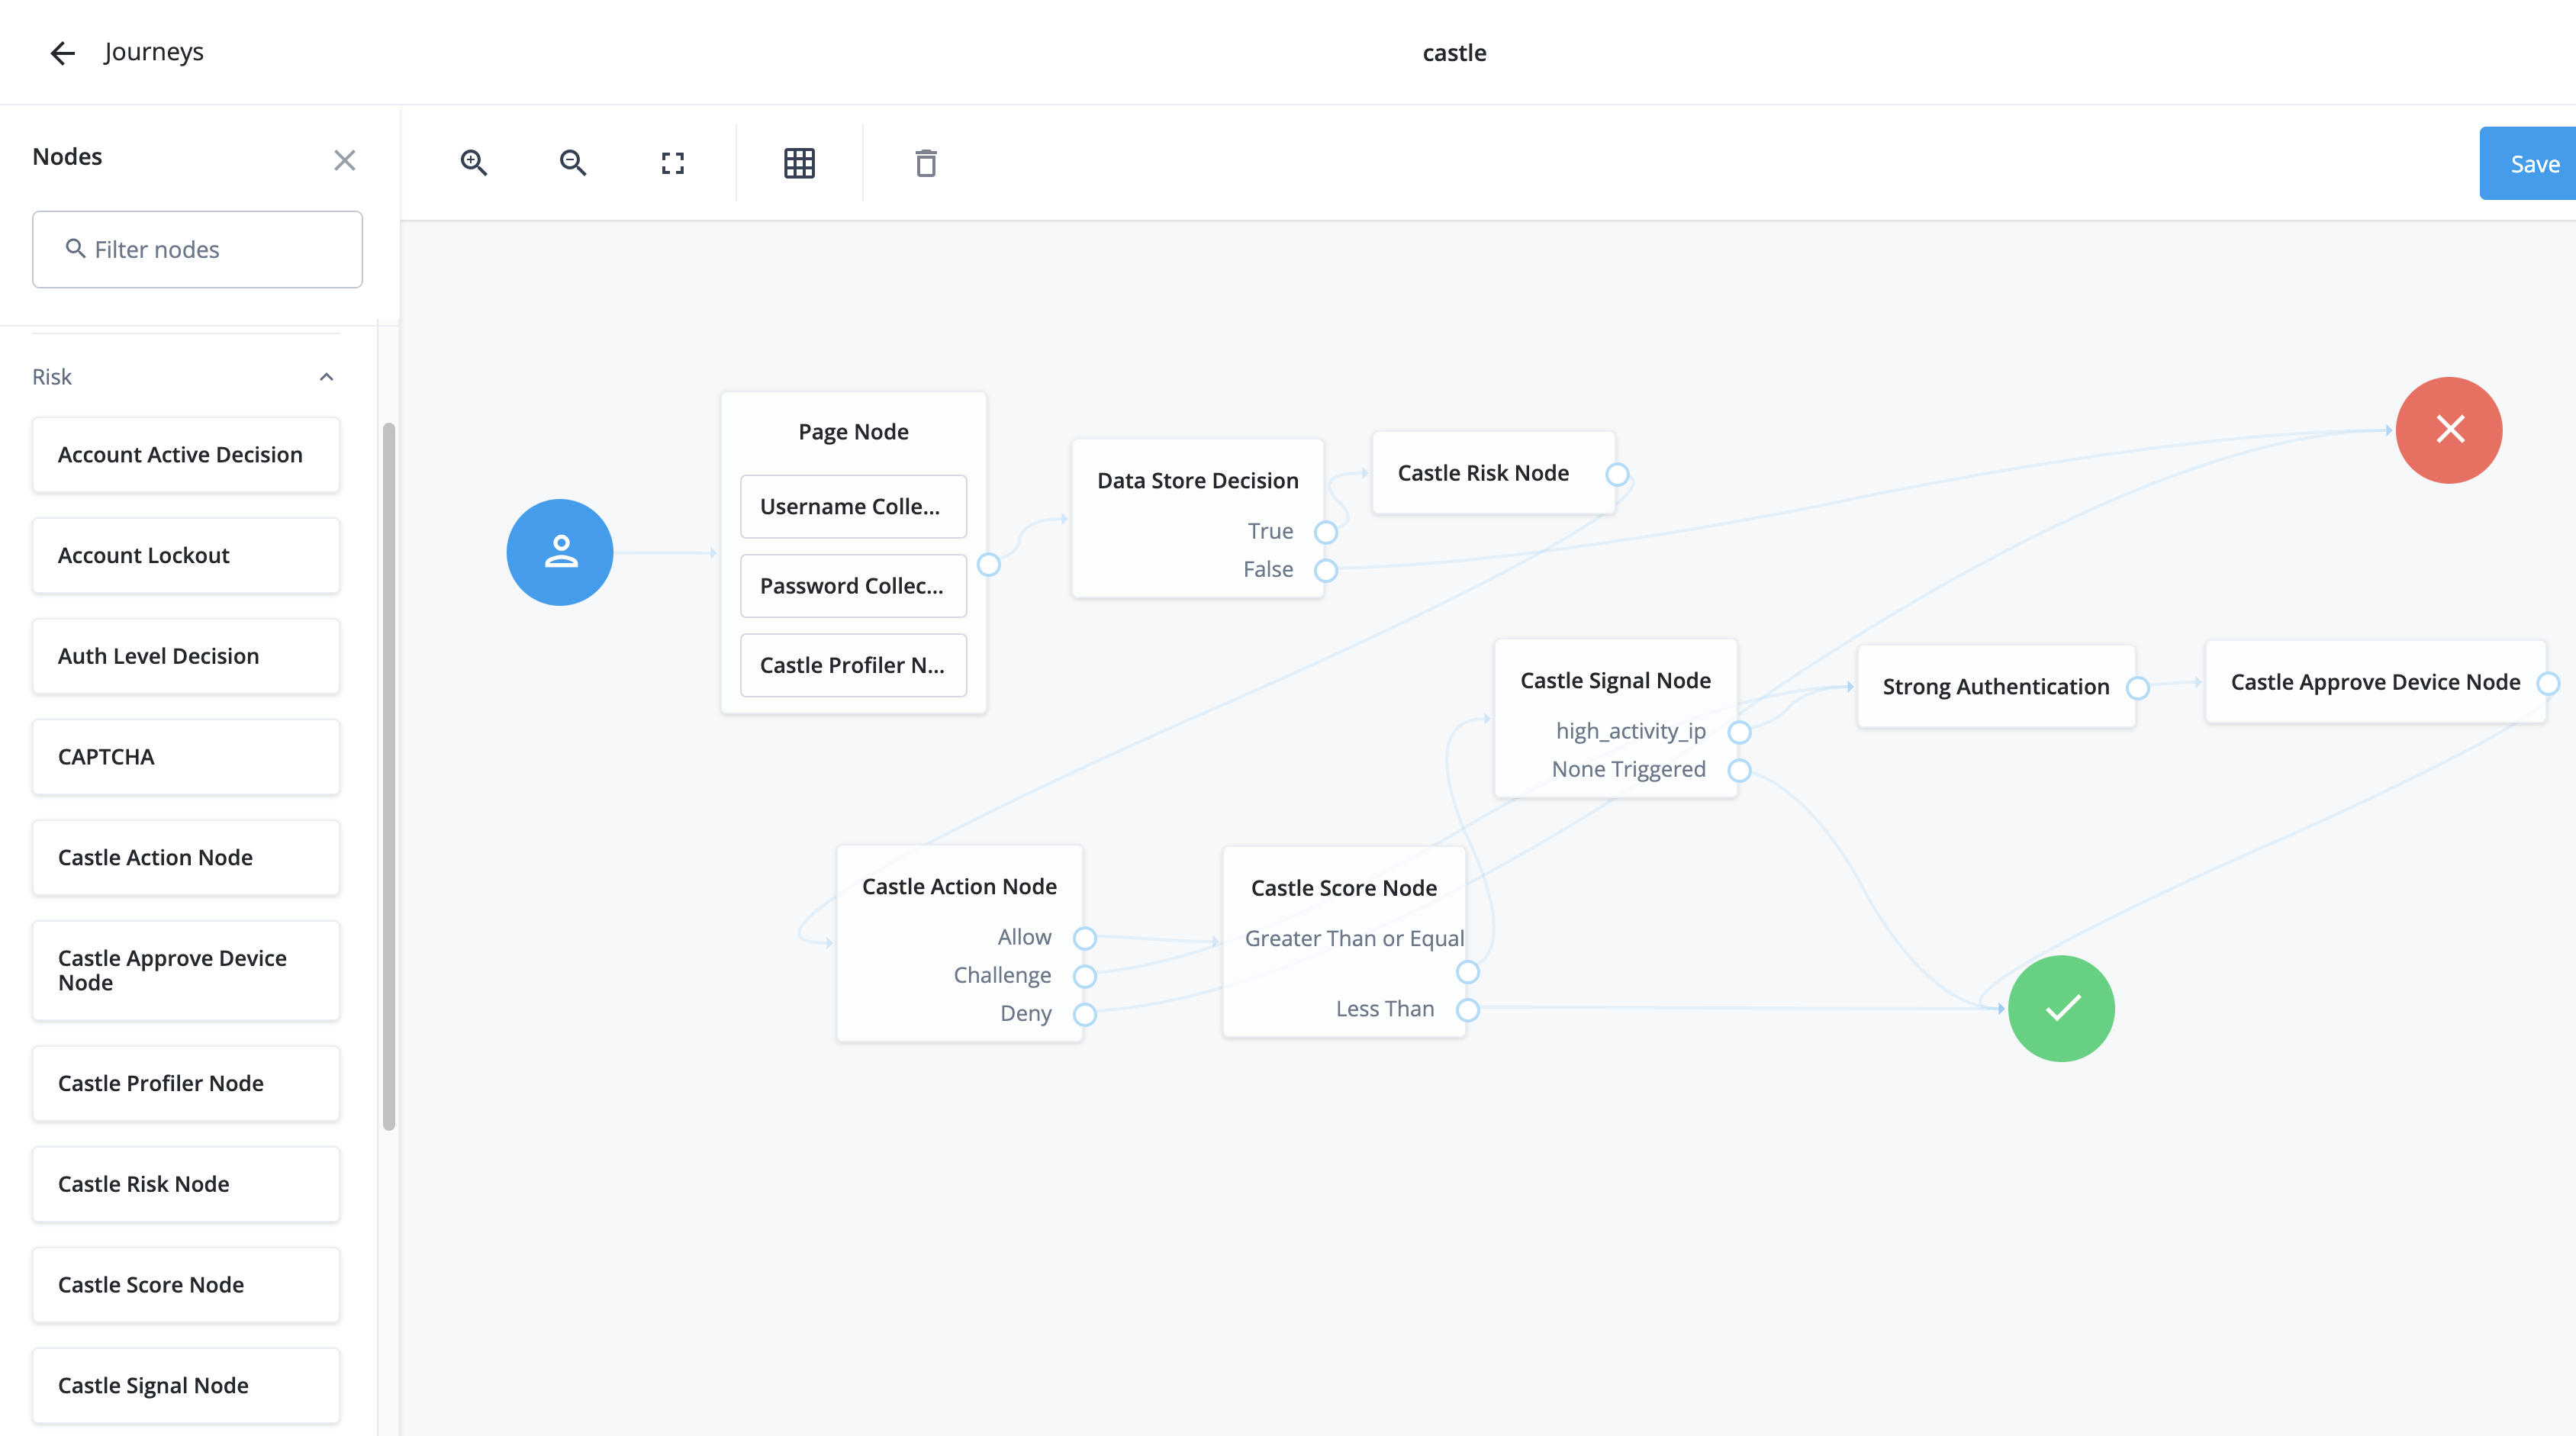This screenshot has height=1436, width=2576.
Task: Click the trash delete icon
Action: tap(926, 163)
